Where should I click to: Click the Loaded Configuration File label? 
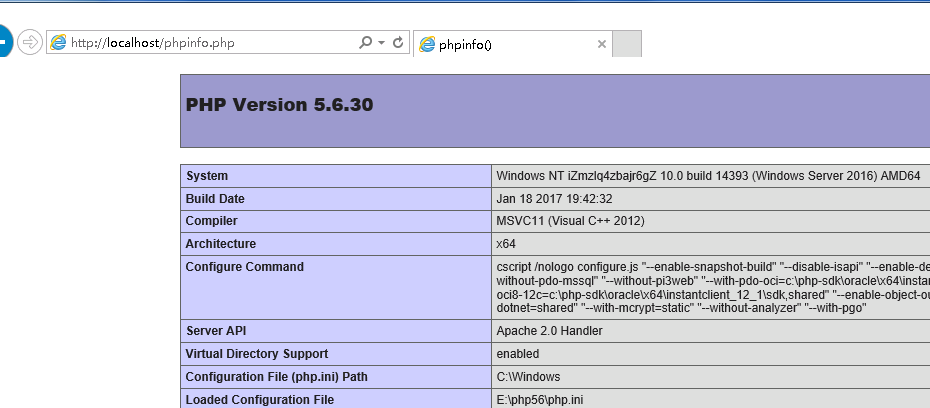(x=260, y=400)
